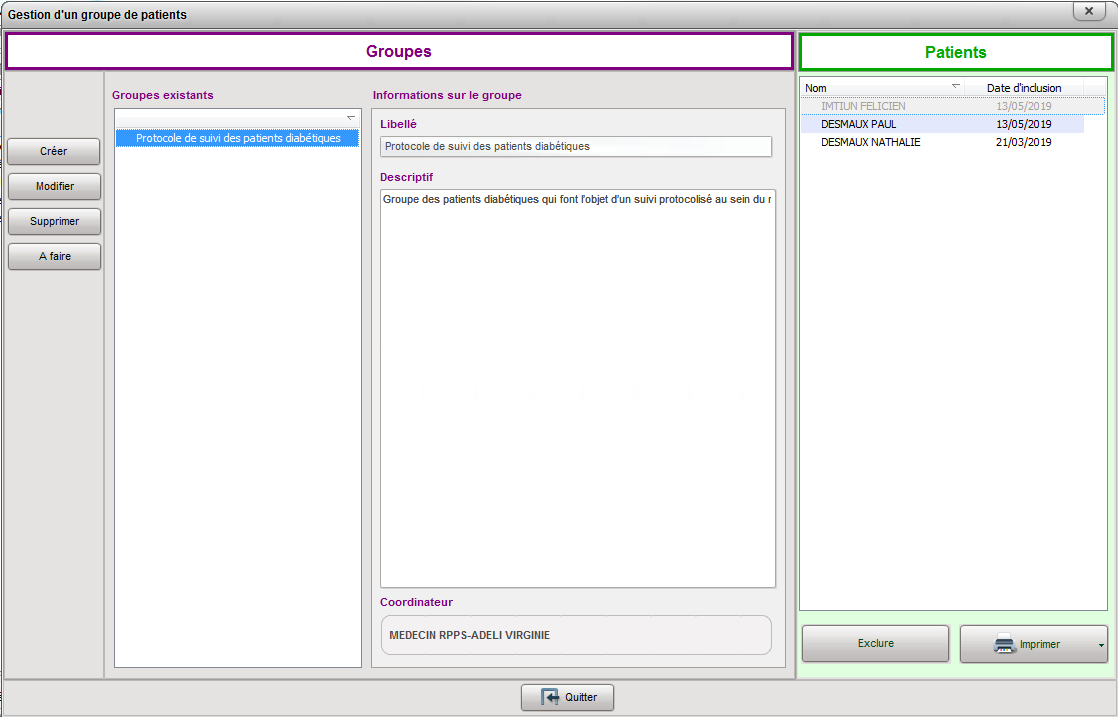
Task: Sort patients by Nom column
Action: pos(880,88)
